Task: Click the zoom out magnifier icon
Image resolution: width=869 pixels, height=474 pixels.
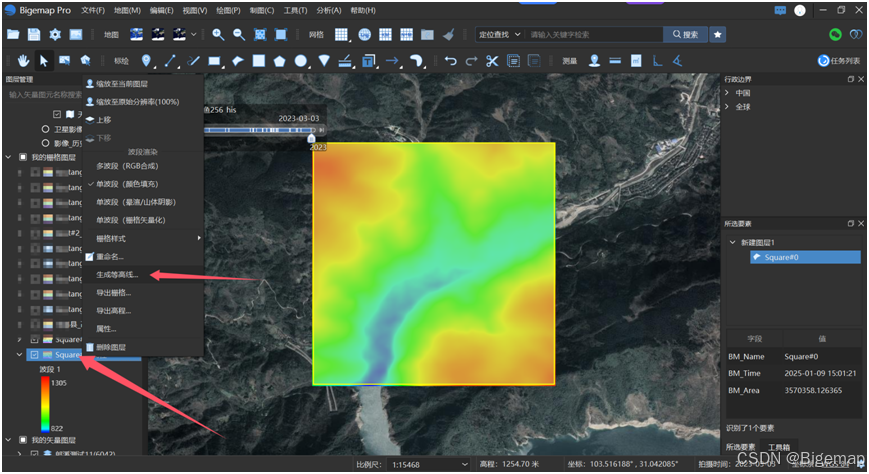Action: point(239,34)
